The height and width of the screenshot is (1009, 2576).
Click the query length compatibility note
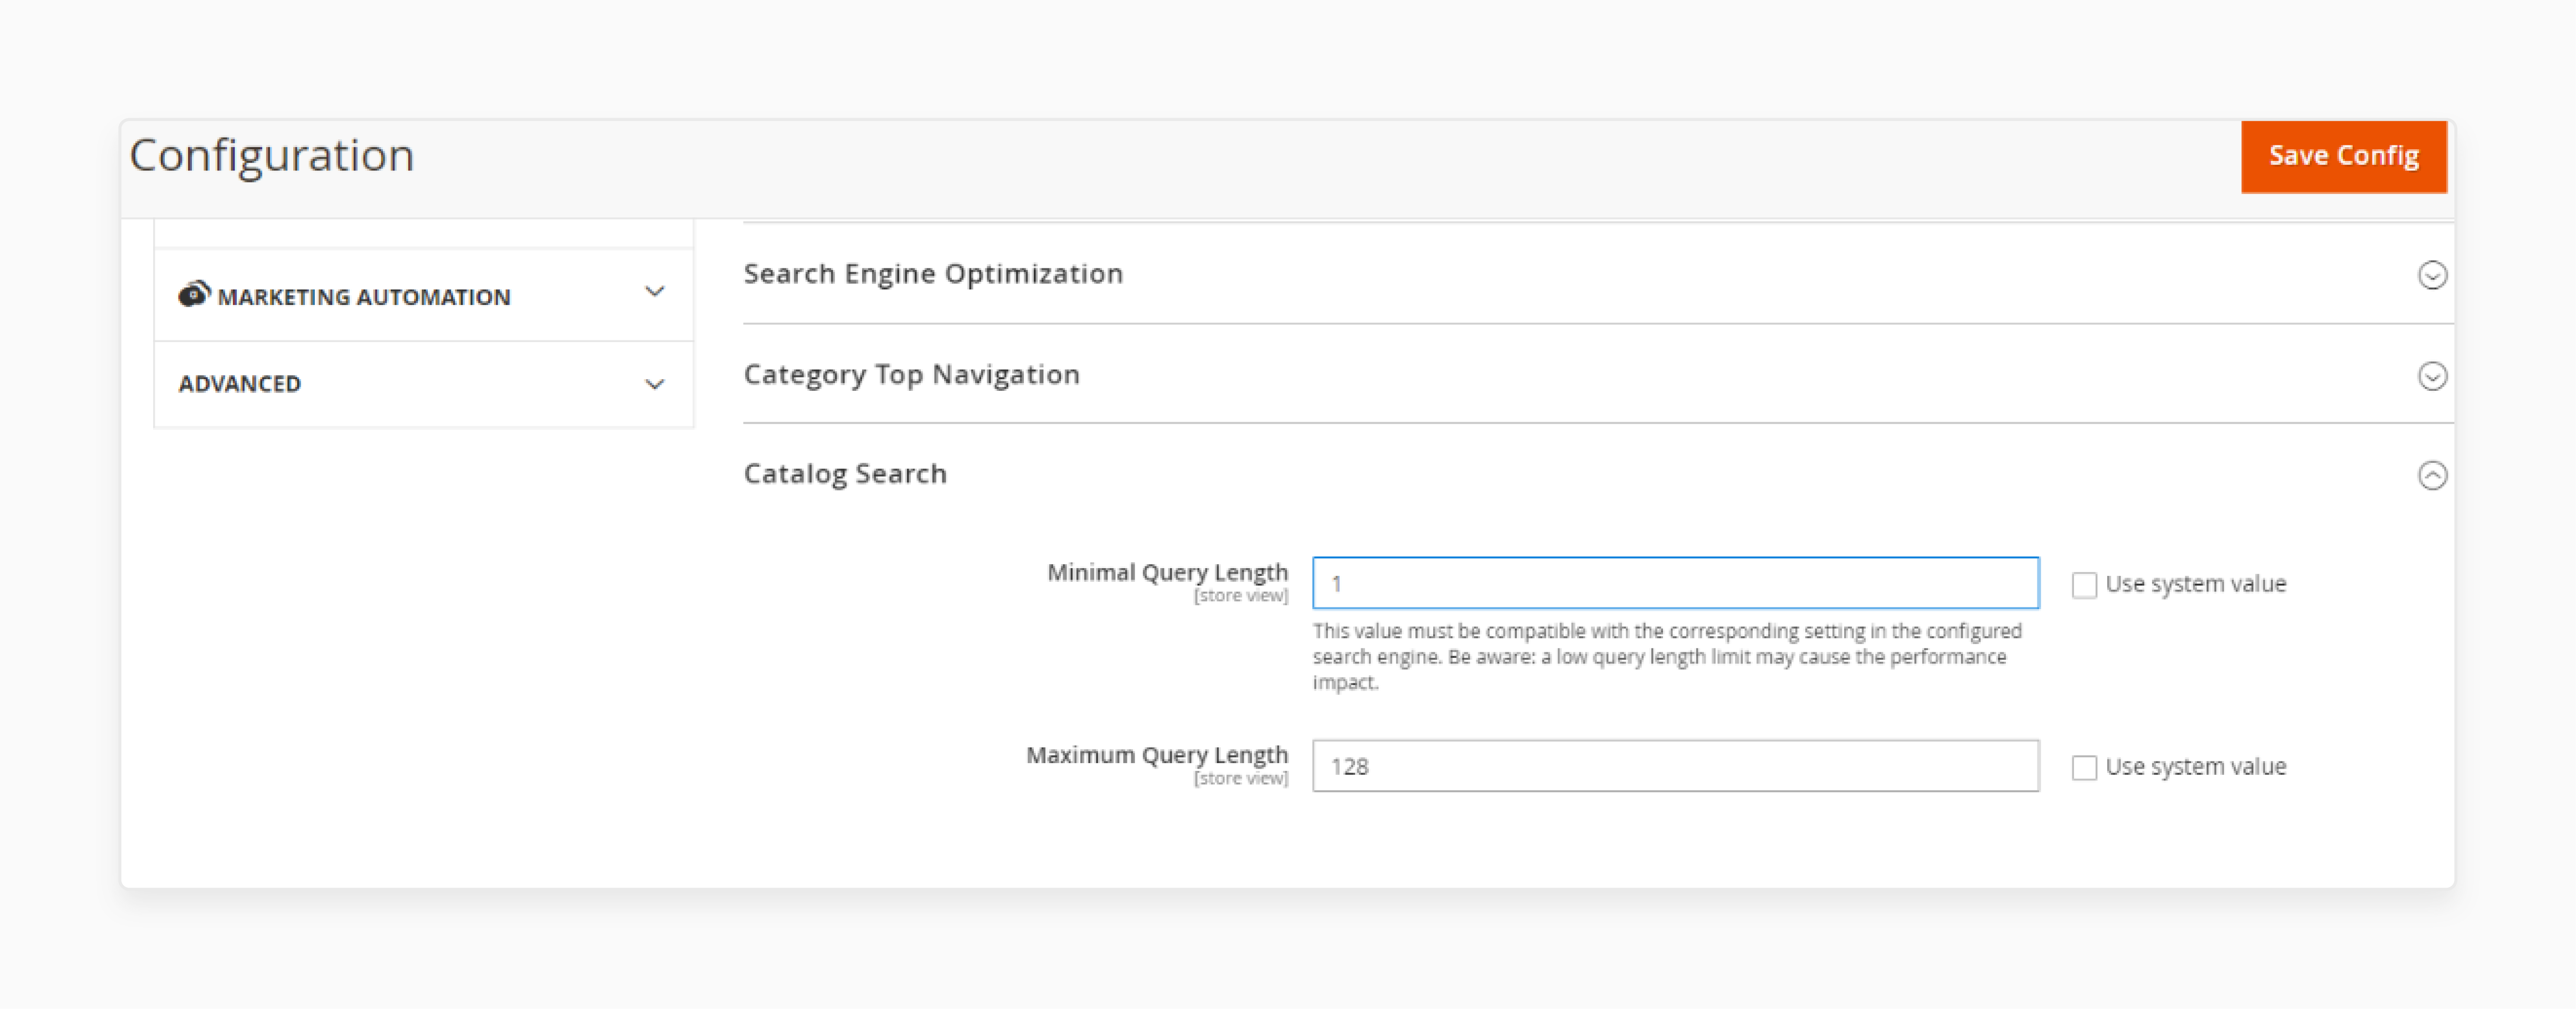[x=1667, y=657]
